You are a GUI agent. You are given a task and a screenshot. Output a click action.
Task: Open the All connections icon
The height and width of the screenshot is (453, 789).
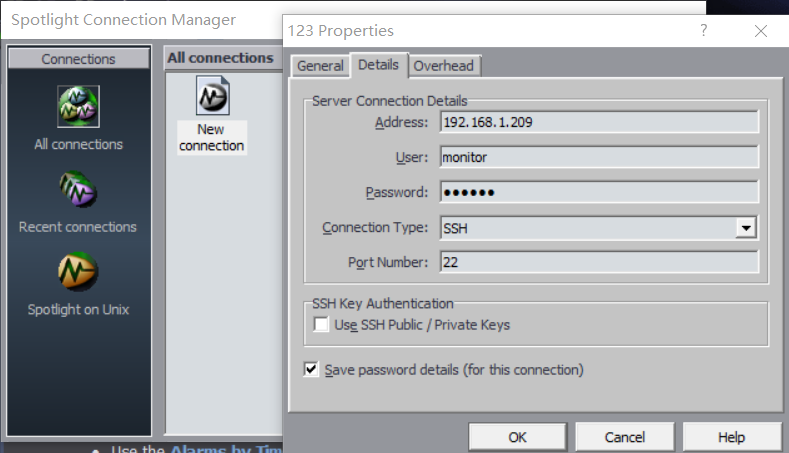78,107
